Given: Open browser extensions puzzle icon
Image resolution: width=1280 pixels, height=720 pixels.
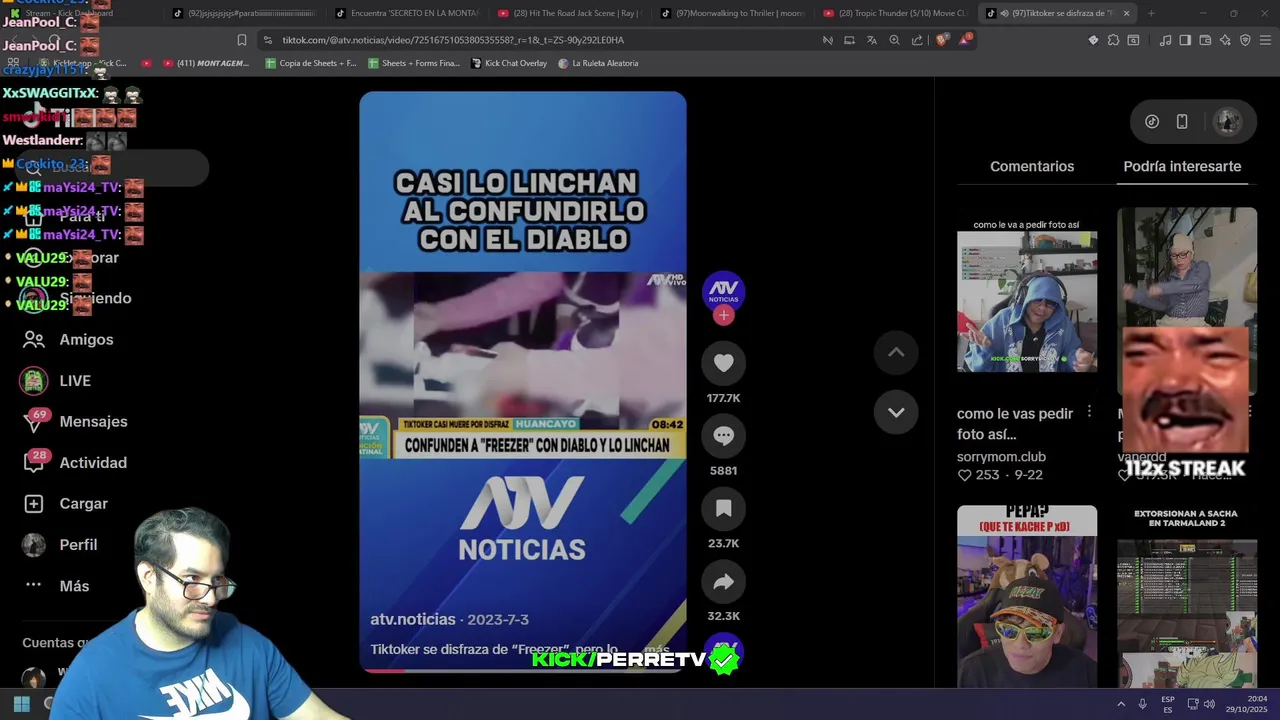Looking at the screenshot, I should (1113, 40).
